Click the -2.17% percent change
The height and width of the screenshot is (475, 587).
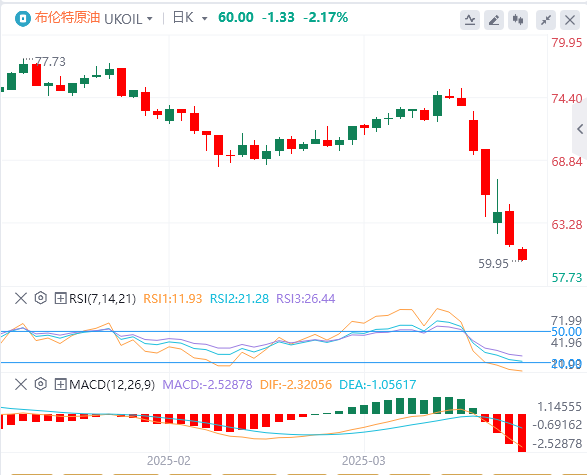[325, 17]
